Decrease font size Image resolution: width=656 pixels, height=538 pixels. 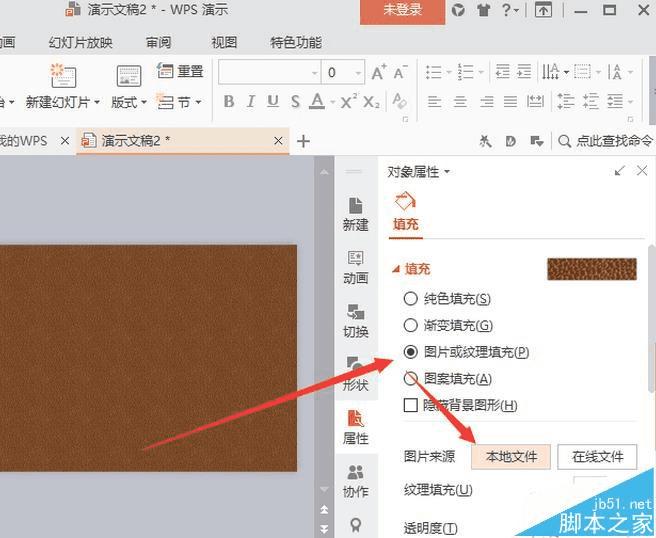(x=400, y=72)
